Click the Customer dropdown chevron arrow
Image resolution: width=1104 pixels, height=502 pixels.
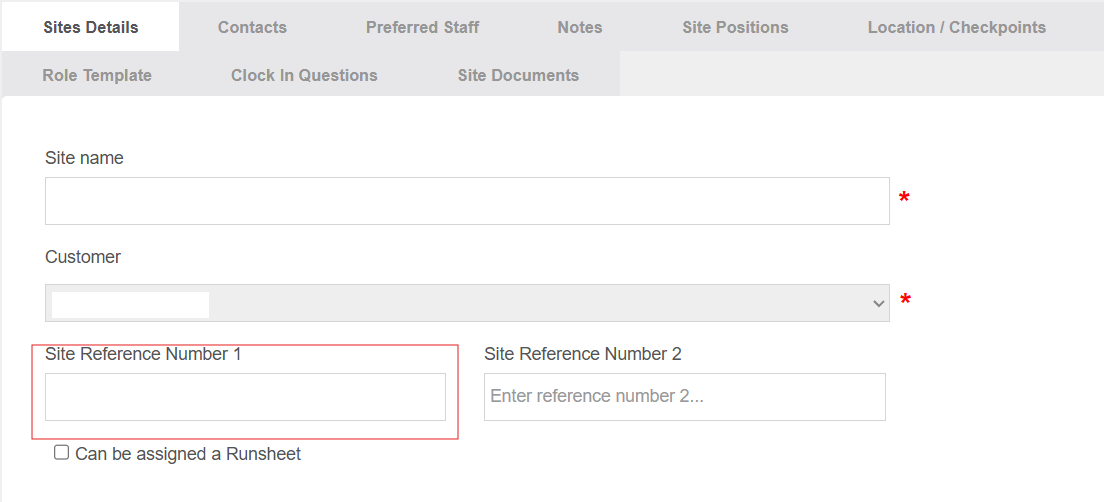click(878, 303)
